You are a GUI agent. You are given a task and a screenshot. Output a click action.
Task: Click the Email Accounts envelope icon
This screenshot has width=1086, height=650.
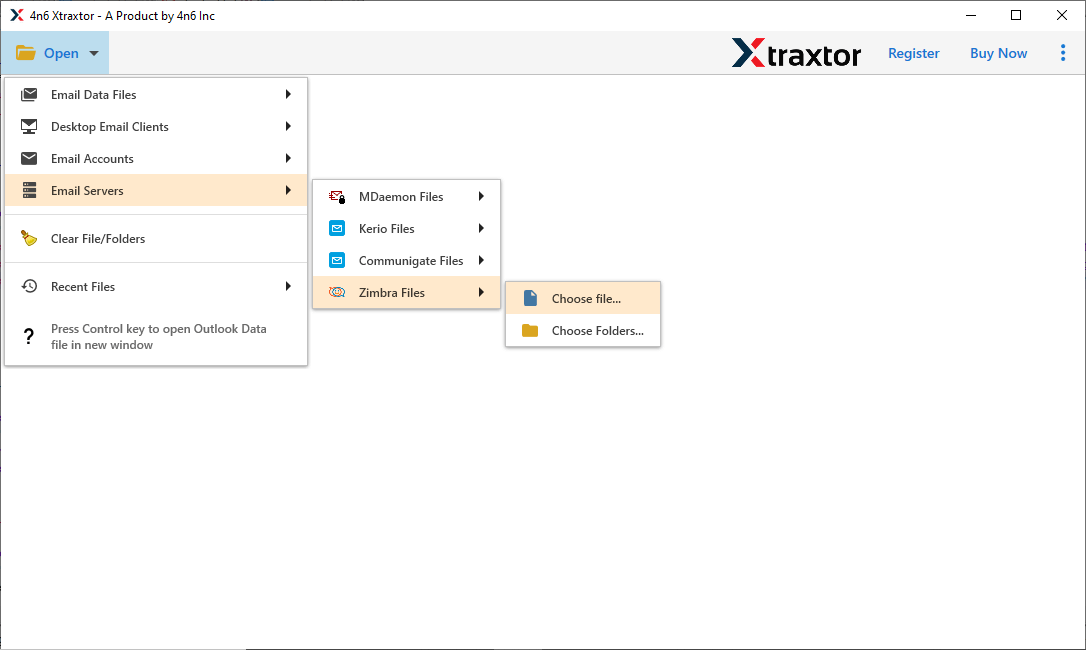(29, 158)
